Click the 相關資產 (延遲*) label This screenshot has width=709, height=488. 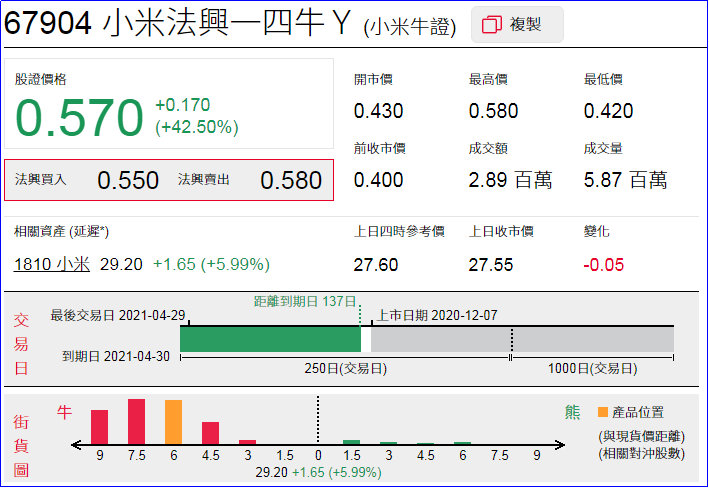[61, 232]
